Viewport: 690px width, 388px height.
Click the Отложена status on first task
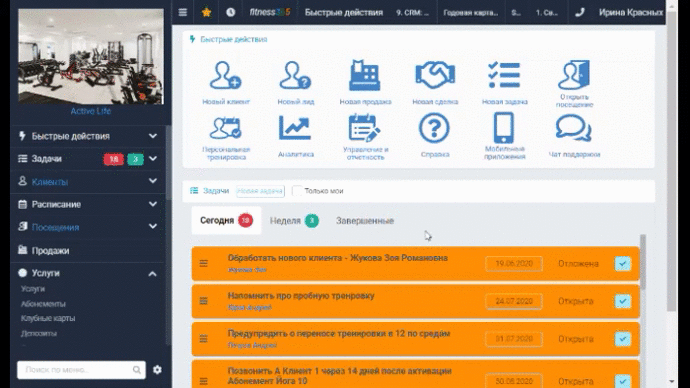pyautogui.click(x=578, y=264)
